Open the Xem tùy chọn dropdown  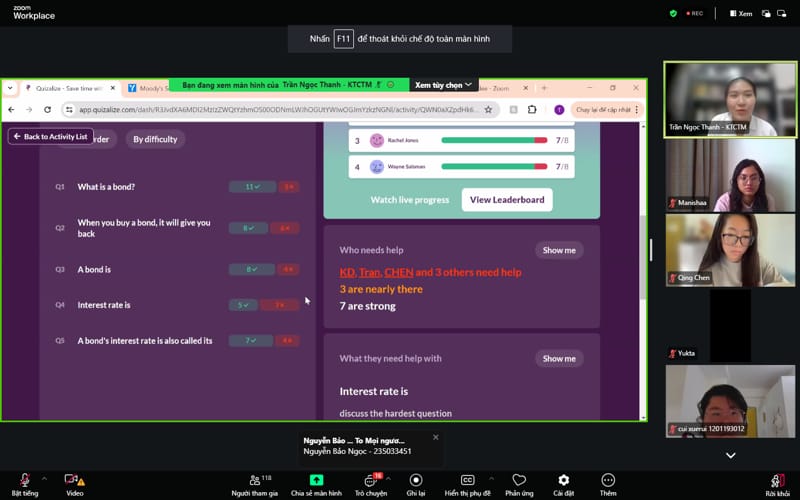[444, 85]
